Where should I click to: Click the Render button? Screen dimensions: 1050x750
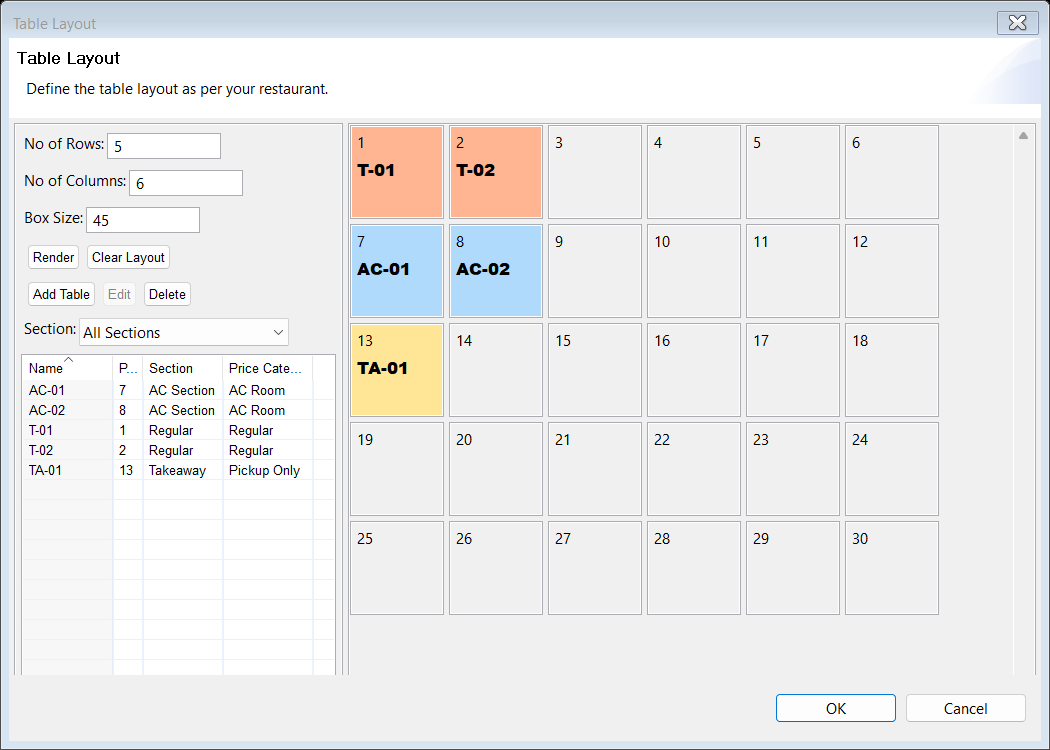pos(54,257)
